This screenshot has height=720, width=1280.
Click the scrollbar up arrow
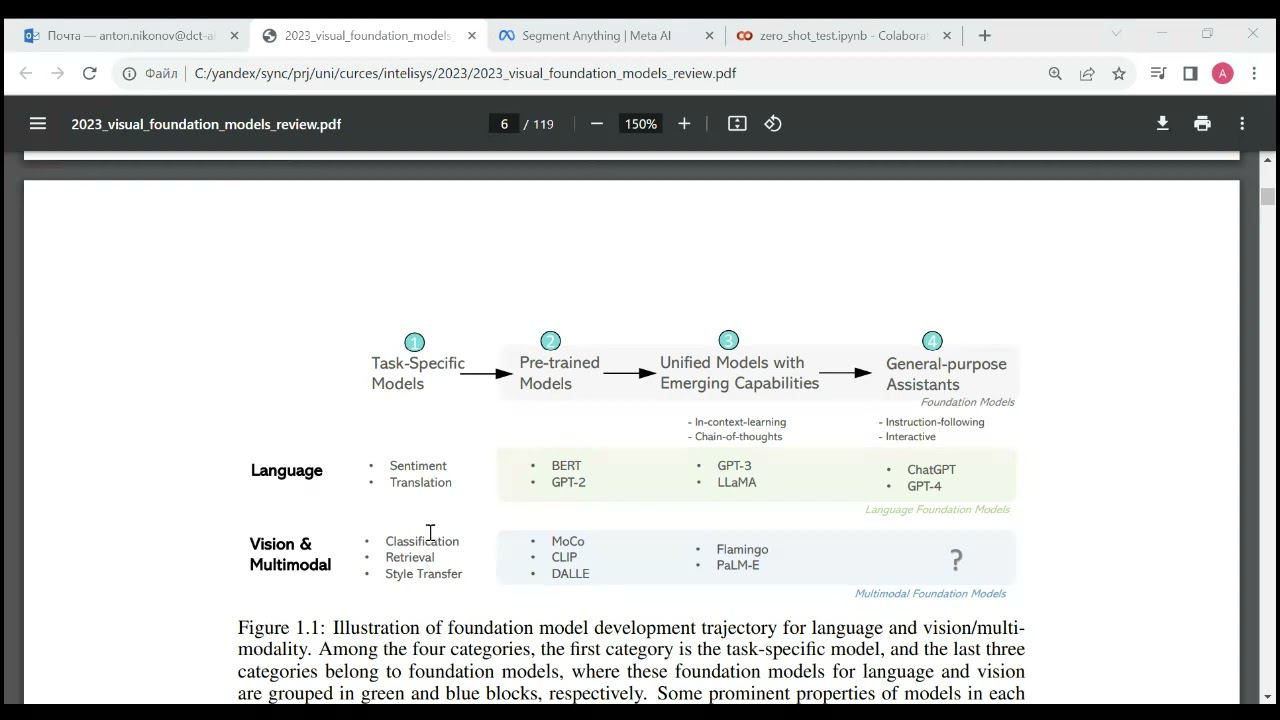1268,160
